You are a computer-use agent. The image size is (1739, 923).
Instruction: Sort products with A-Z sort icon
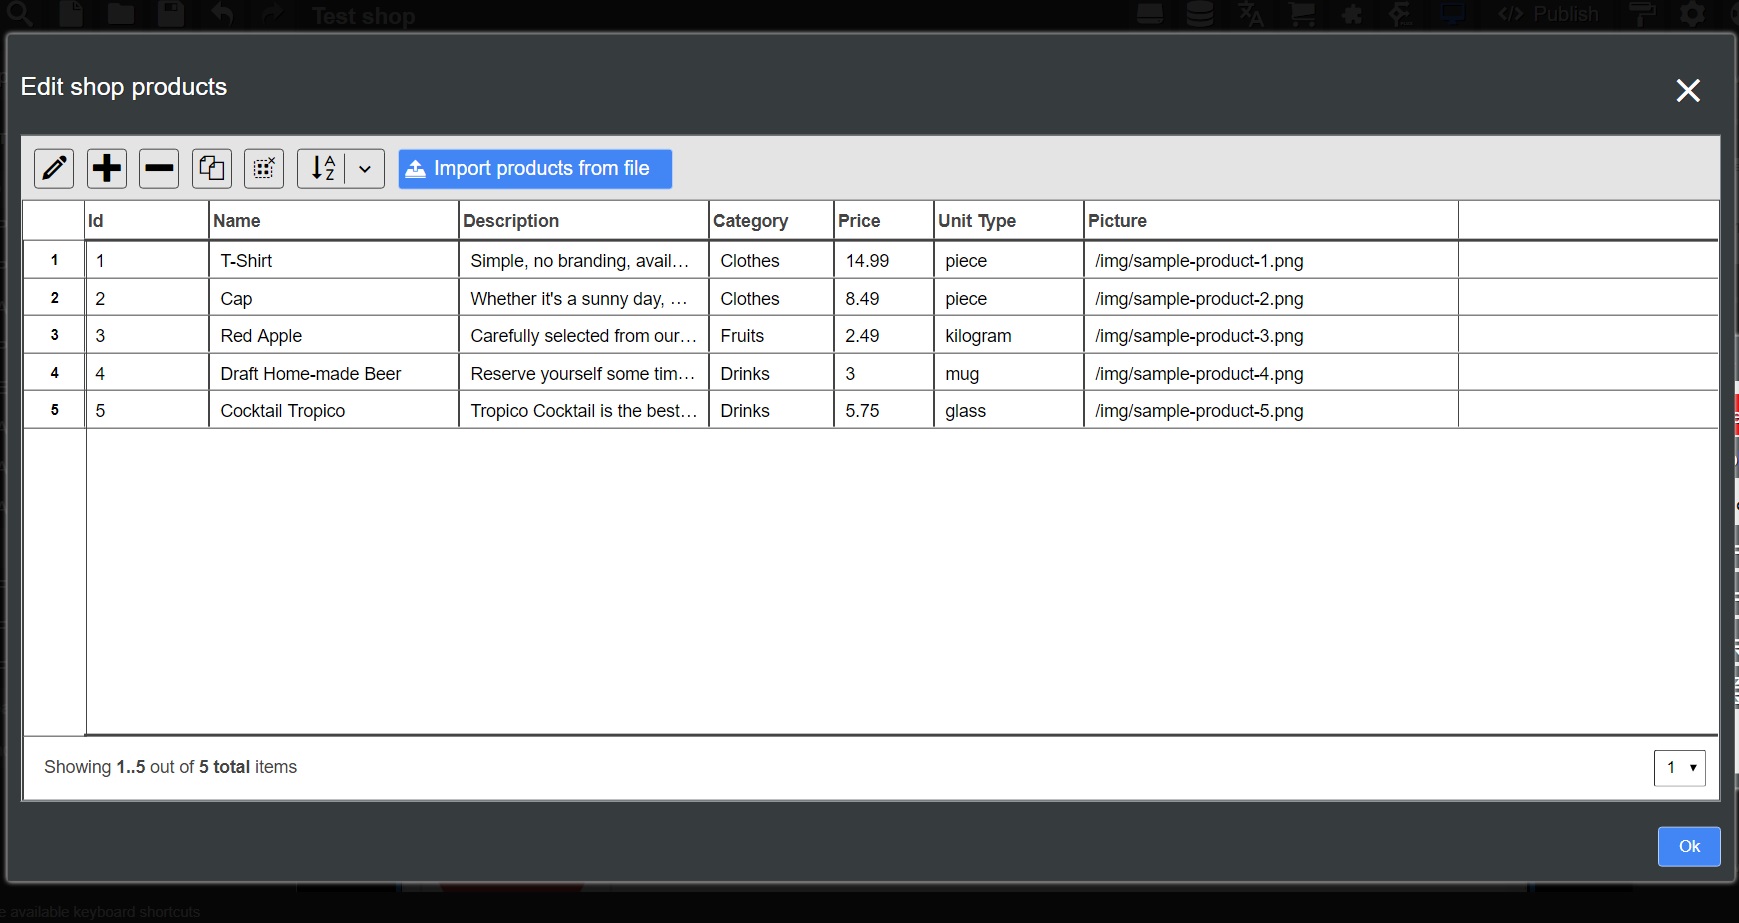point(323,169)
